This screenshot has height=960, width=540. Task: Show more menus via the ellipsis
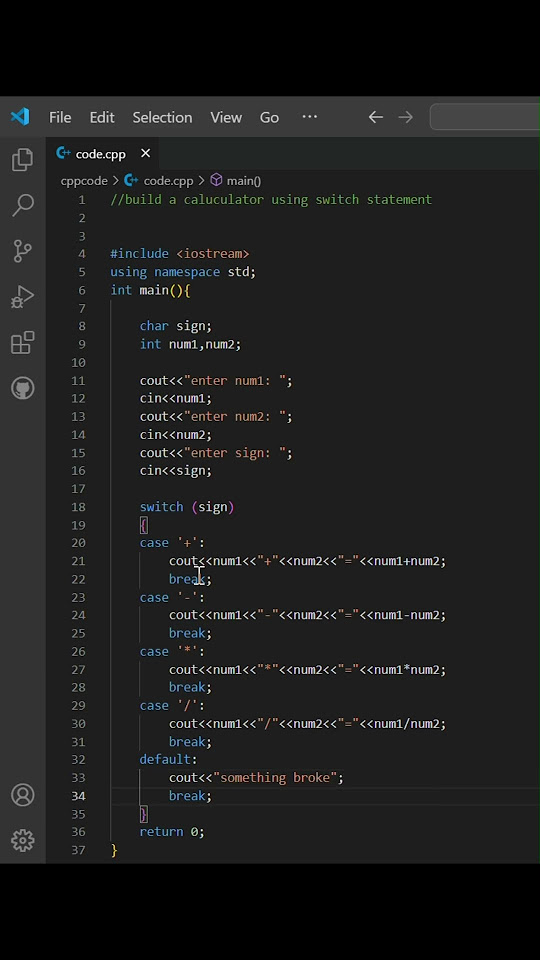point(310,116)
